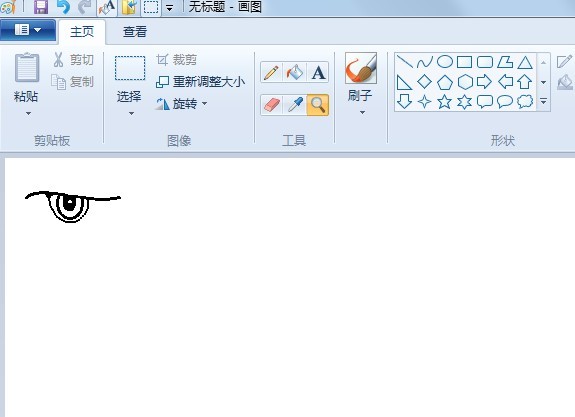Click dashed selection icon in quick access toolbar
Screen dimensions: 575x417
pyautogui.click(x=151, y=7)
